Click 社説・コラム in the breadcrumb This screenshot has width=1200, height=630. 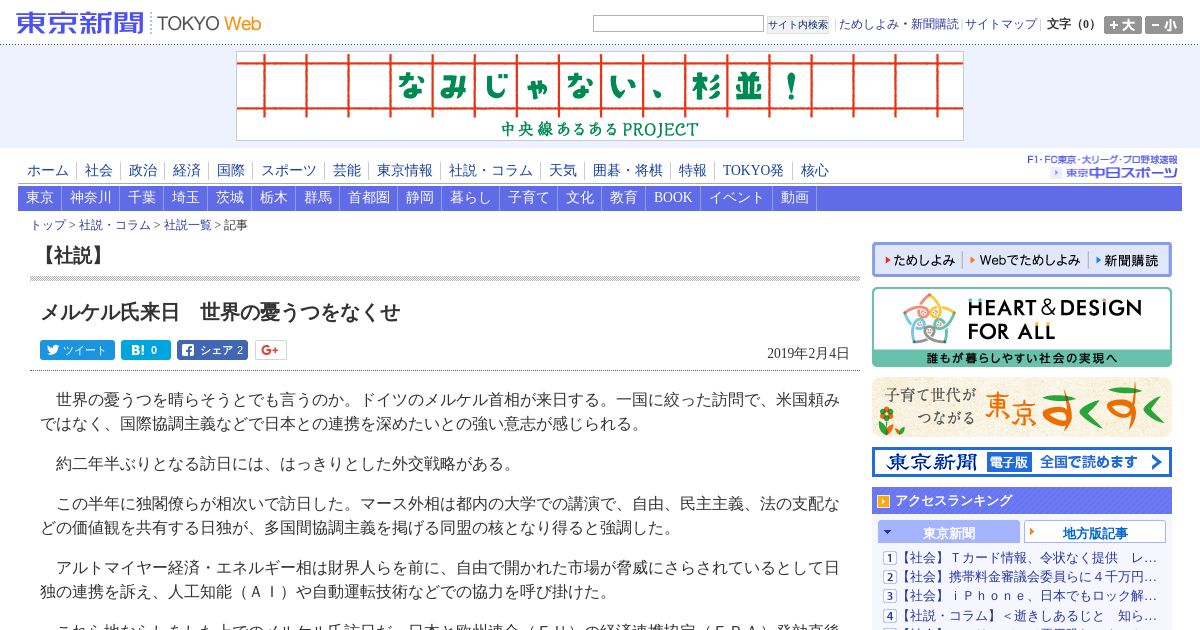115,225
